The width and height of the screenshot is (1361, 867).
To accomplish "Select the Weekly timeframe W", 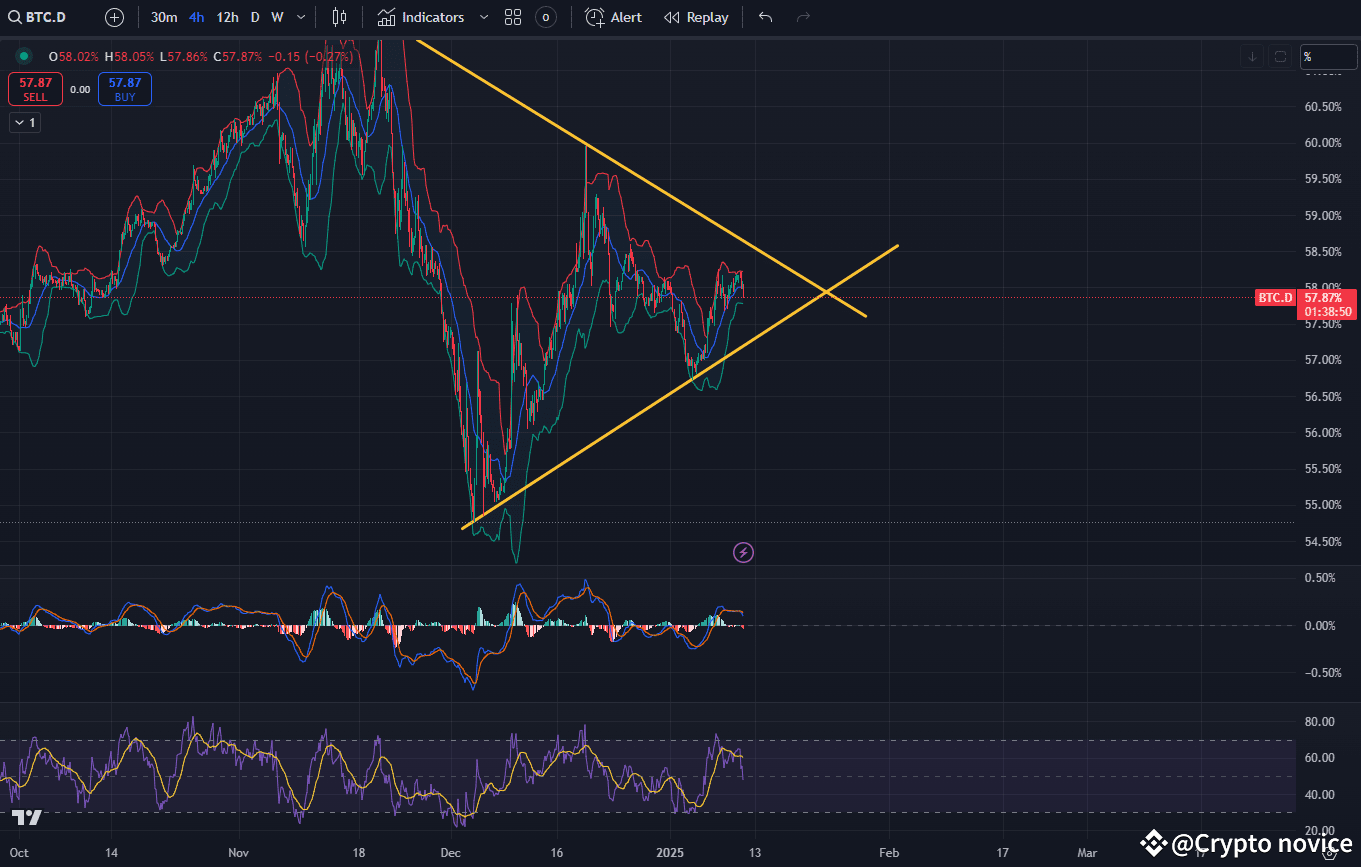I will point(276,17).
